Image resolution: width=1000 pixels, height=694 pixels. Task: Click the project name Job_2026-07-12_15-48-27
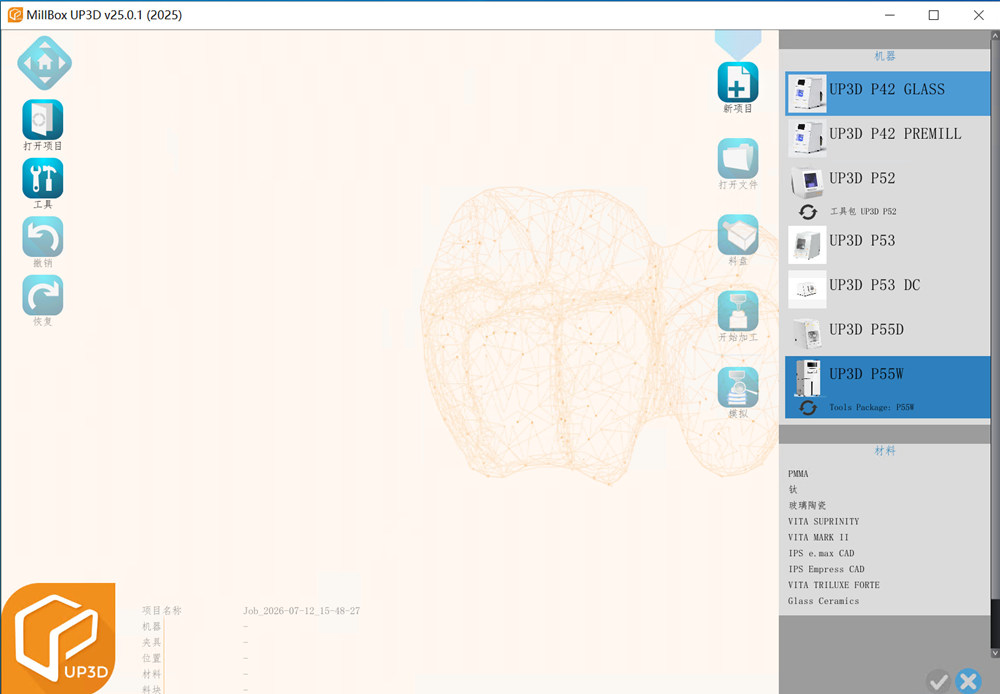302,611
